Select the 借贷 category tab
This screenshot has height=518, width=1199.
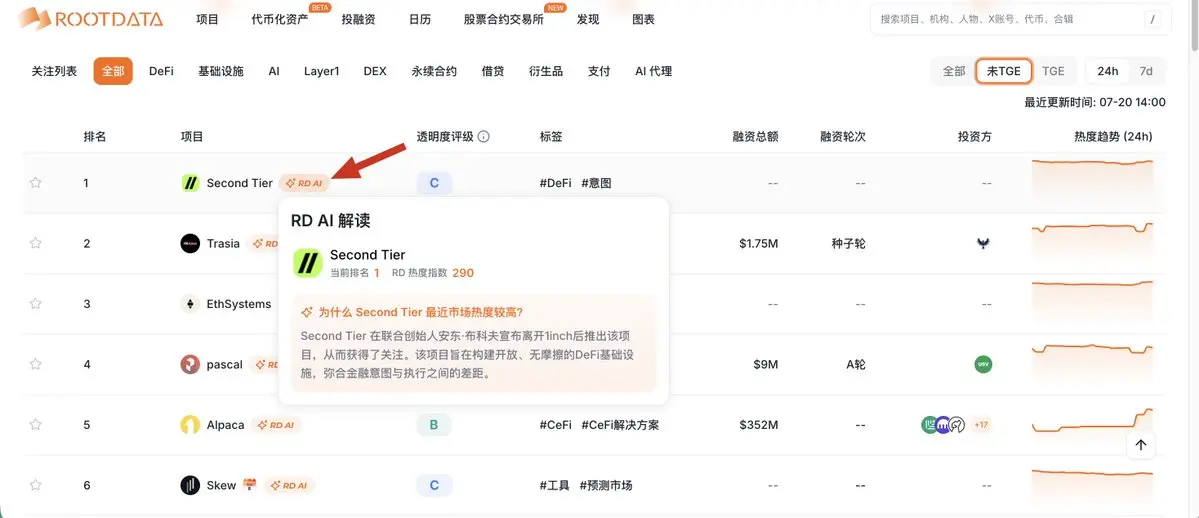(493, 71)
